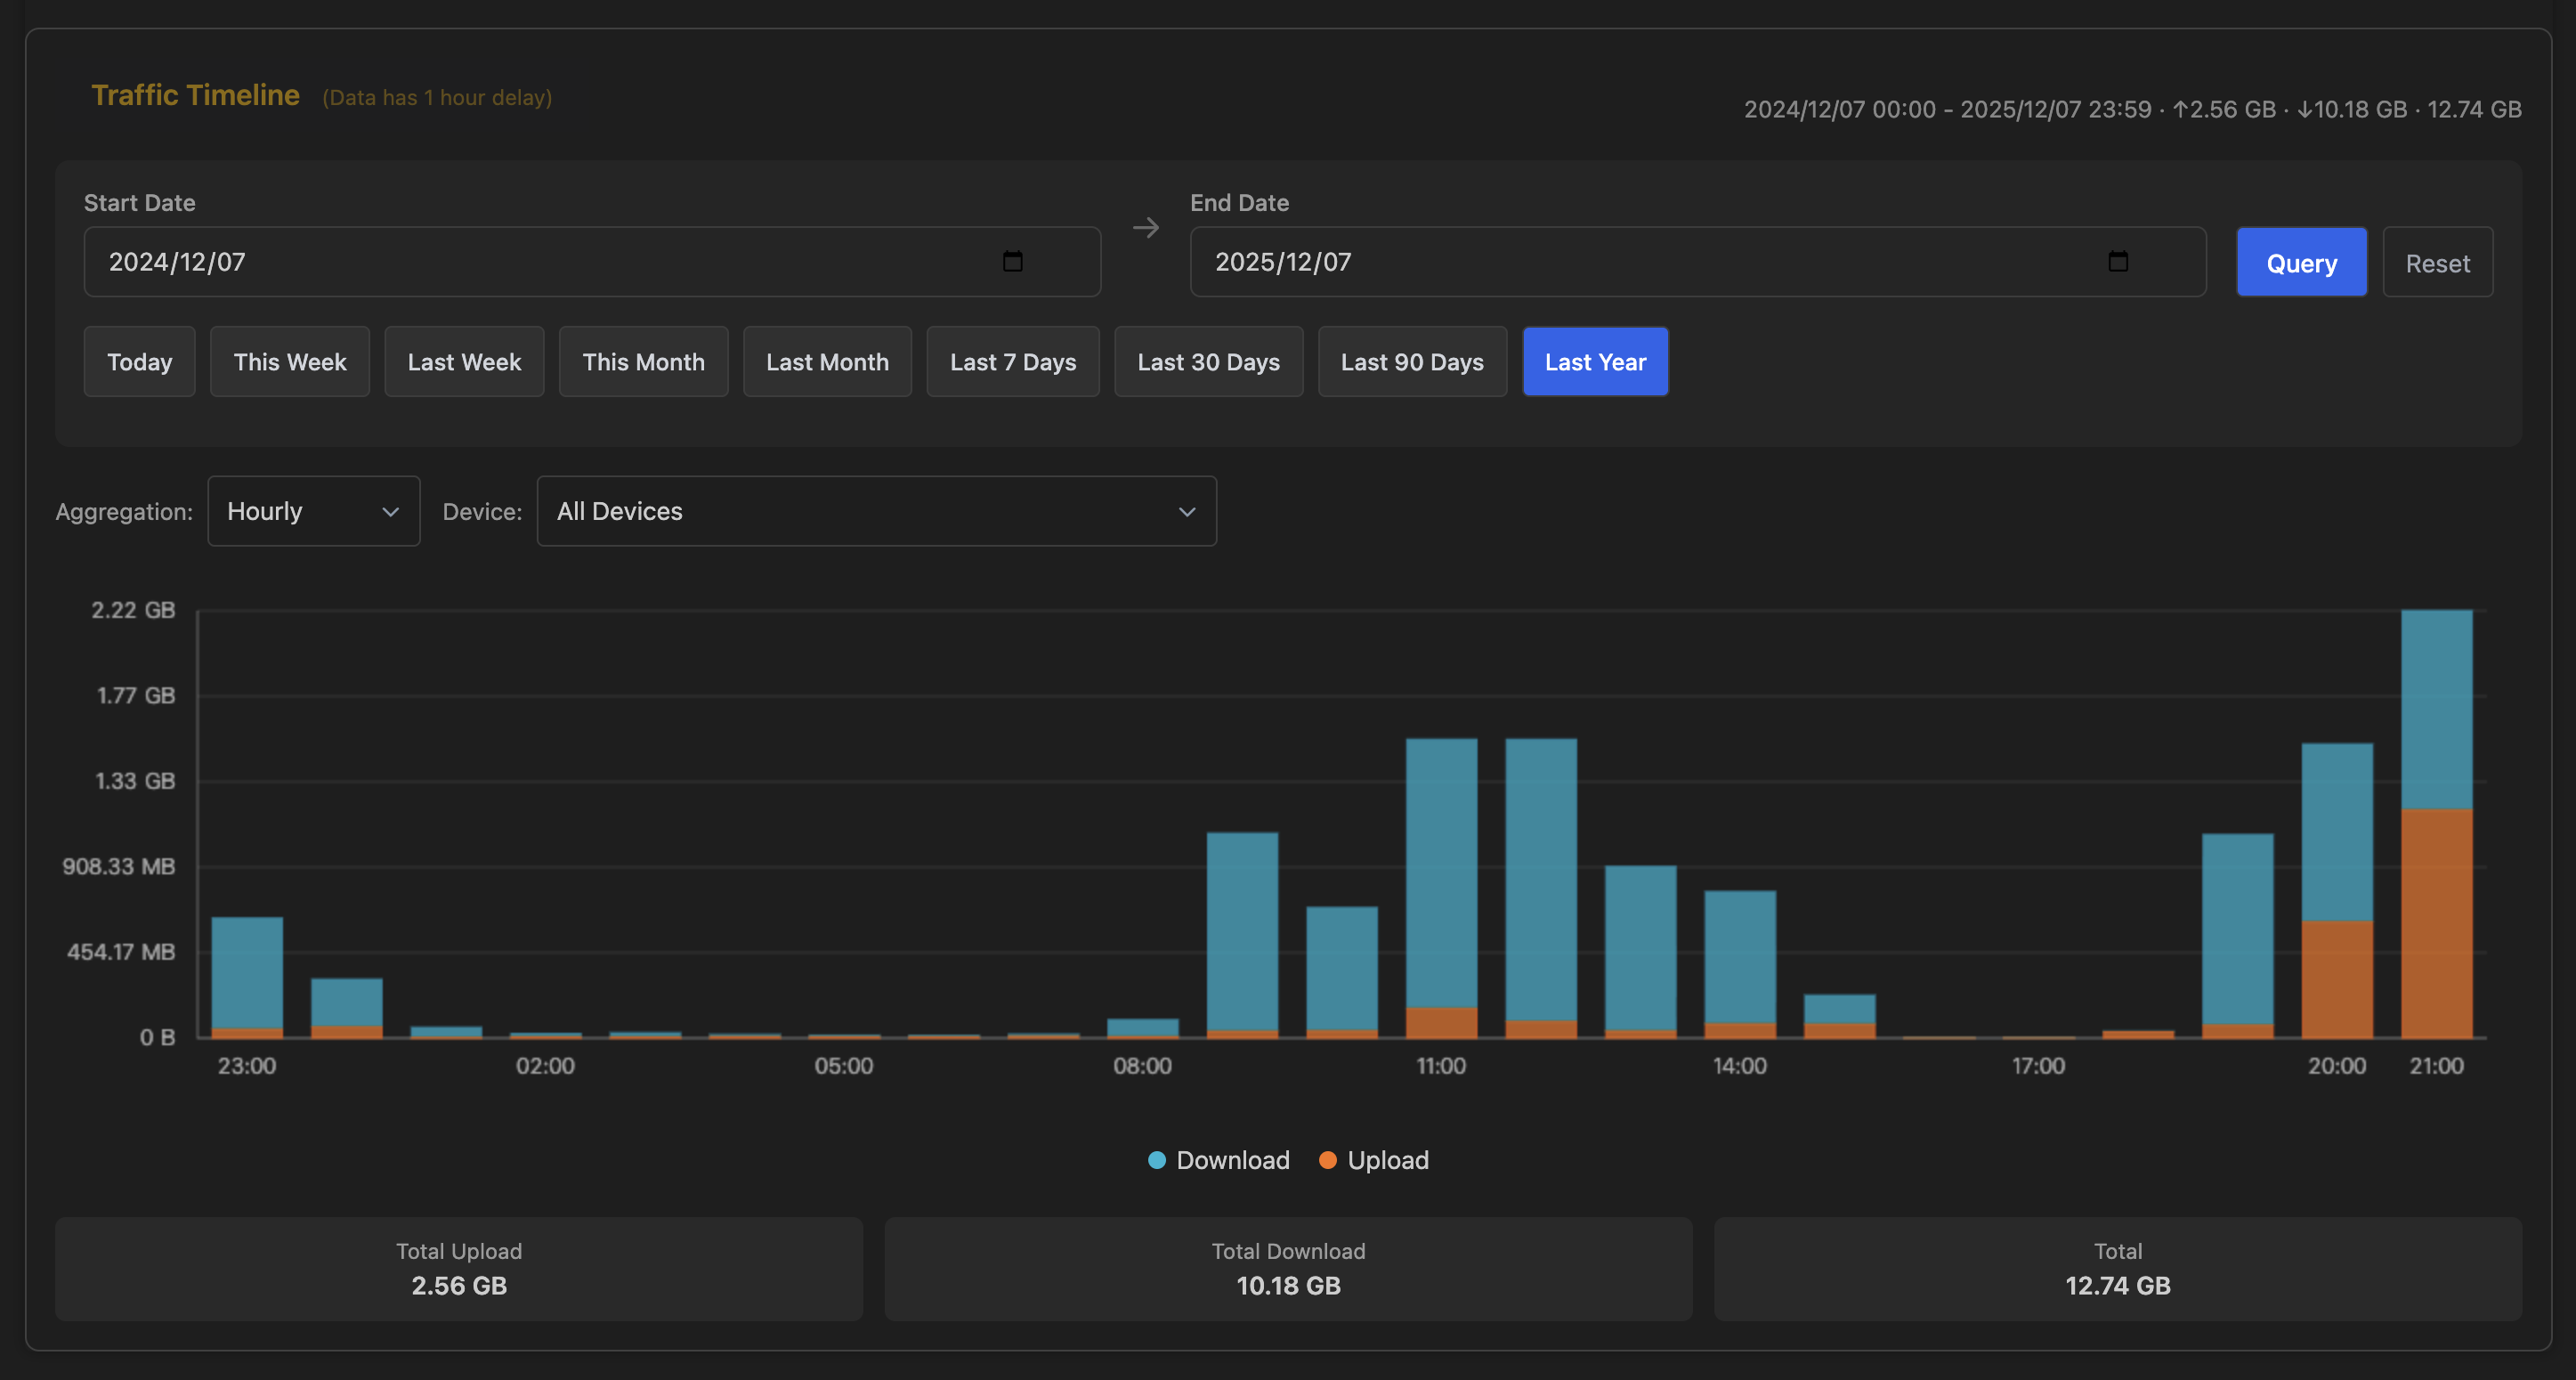This screenshot has height=1380, width=2576.
Task: Click the Upload legend dot icon
Action: tap(1327, 1160)
